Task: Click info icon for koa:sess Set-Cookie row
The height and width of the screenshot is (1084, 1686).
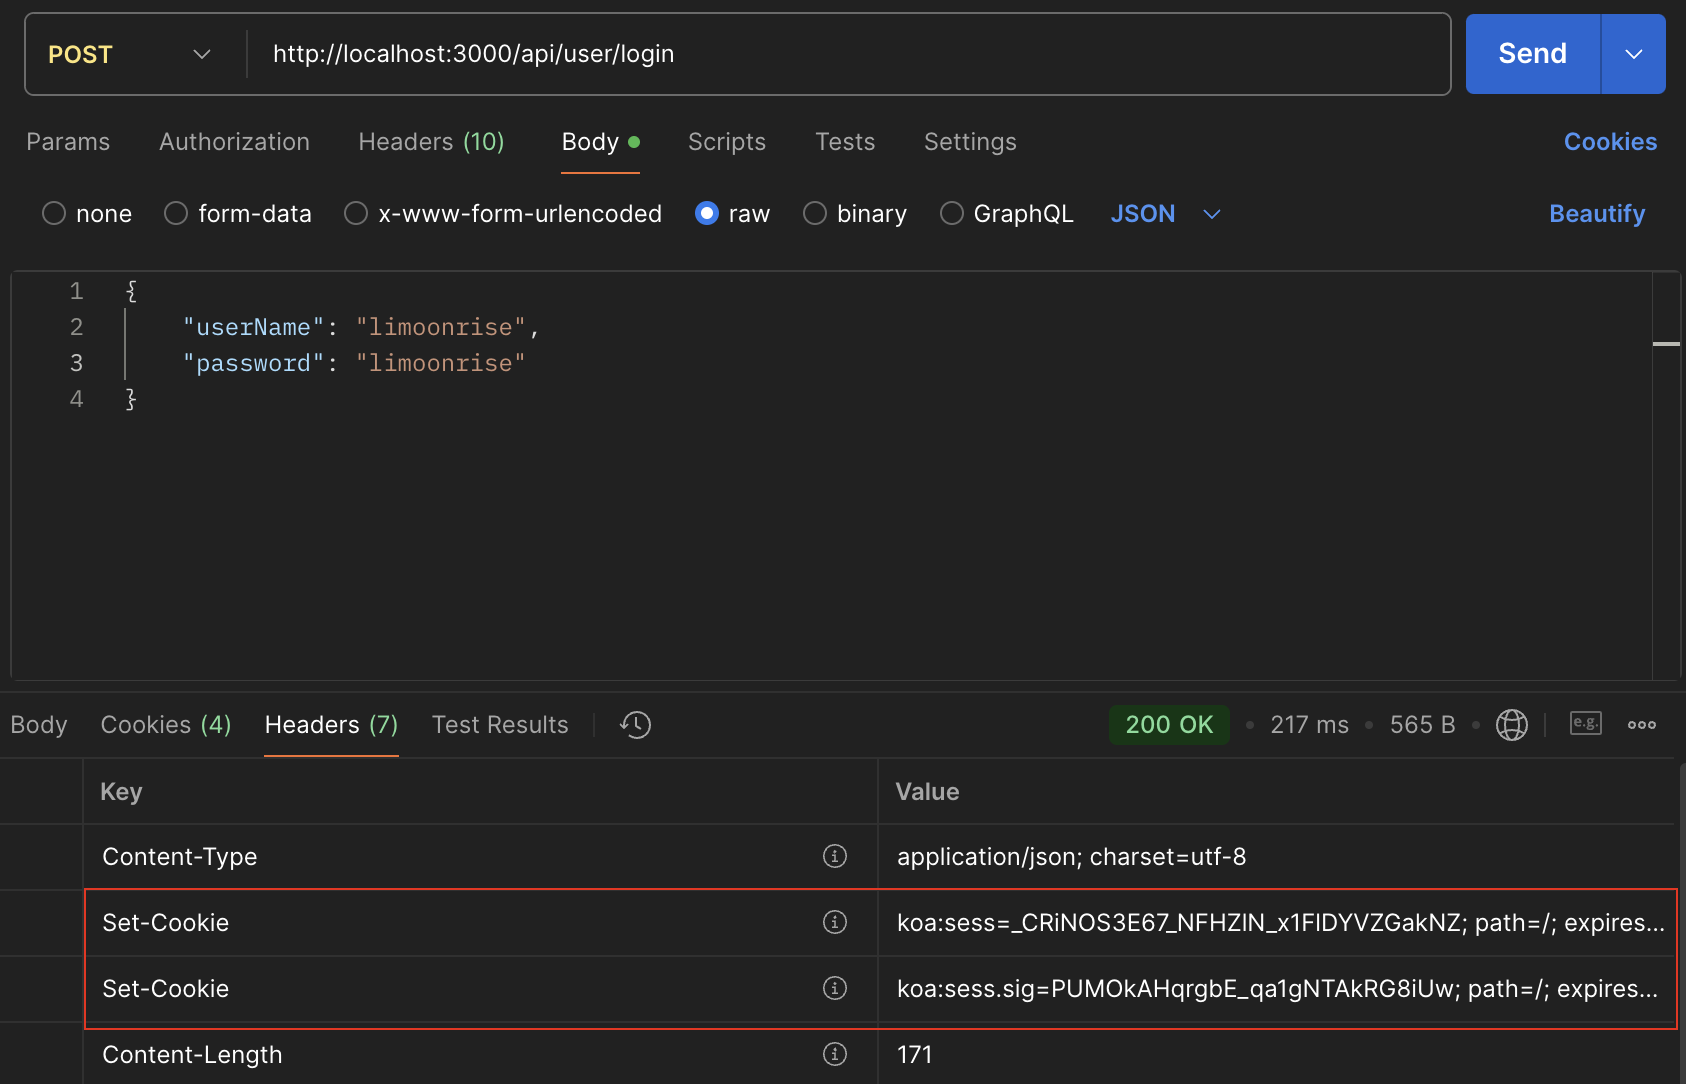Action: tap(834, 922)
